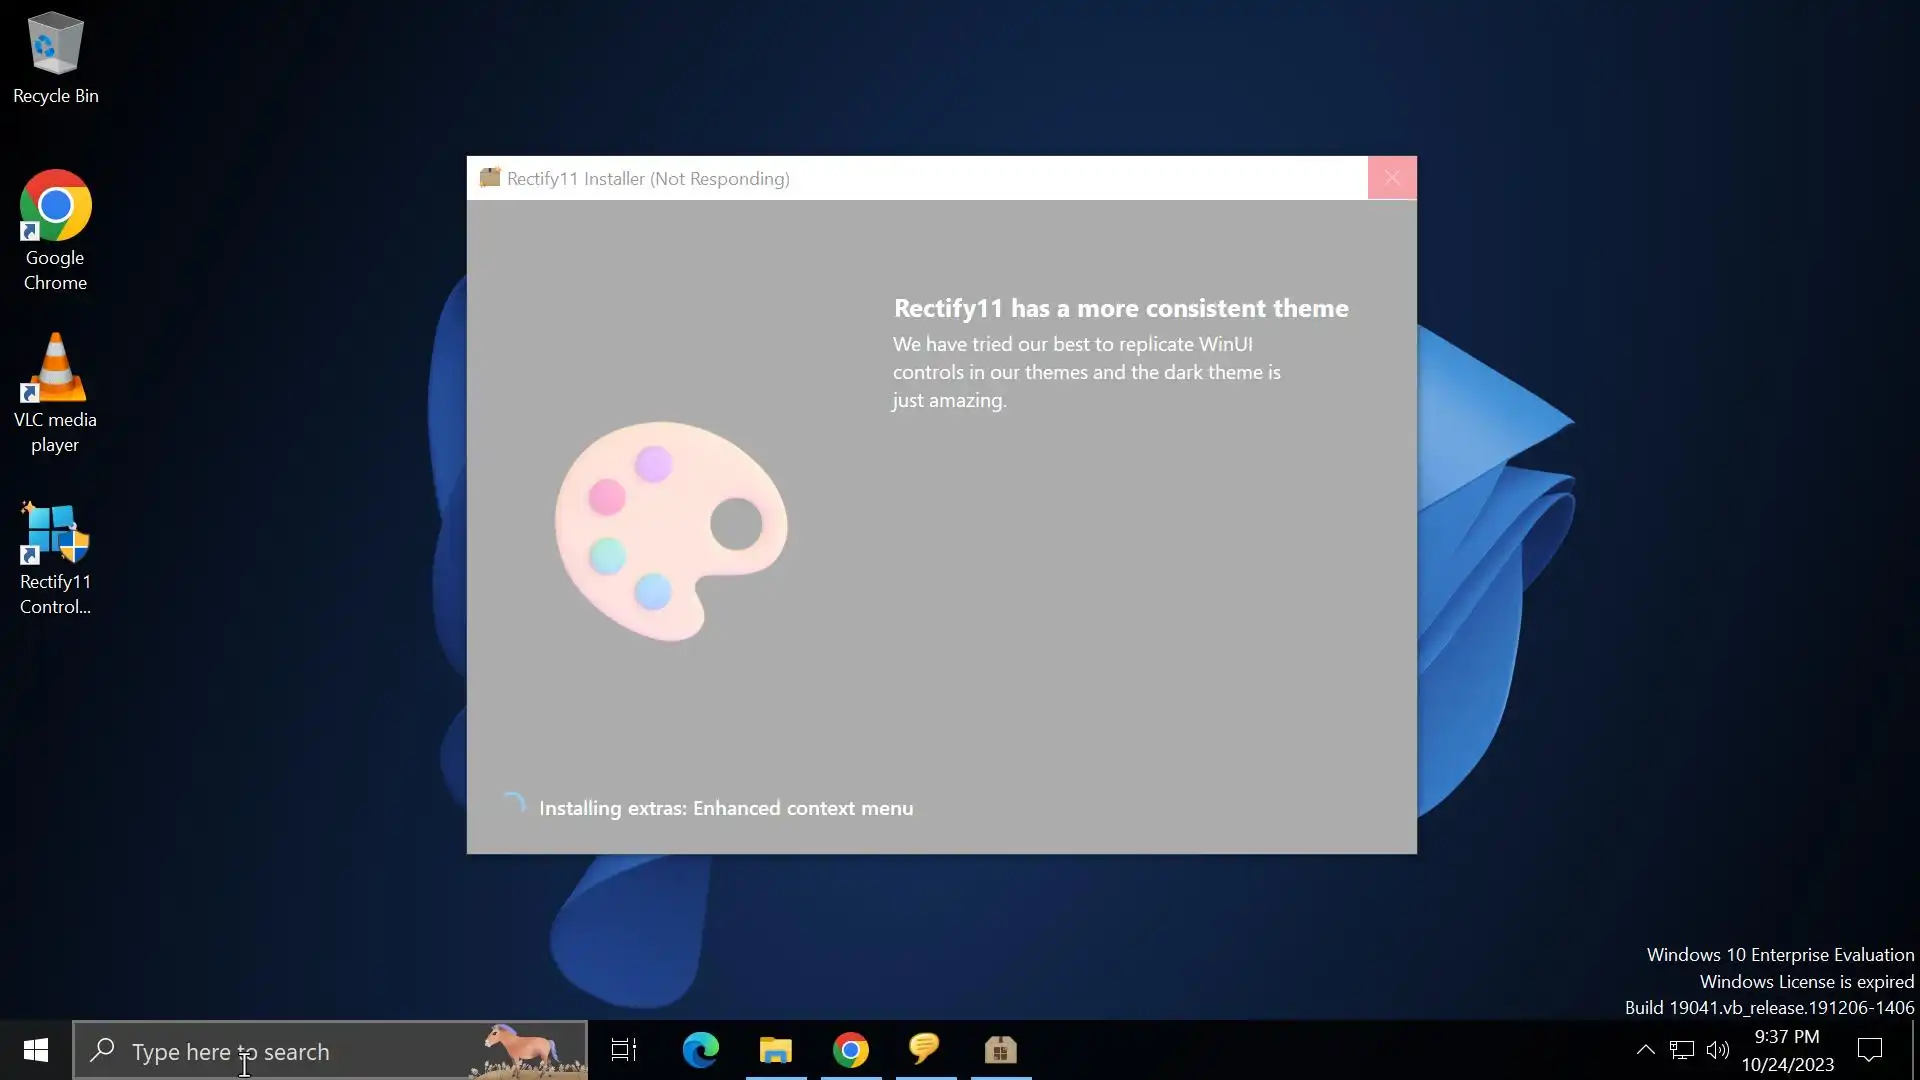This screenshot has width=1920, height=1080.
Task: Expand hidden system tray icons
Action: [x=1645, y=1050]
